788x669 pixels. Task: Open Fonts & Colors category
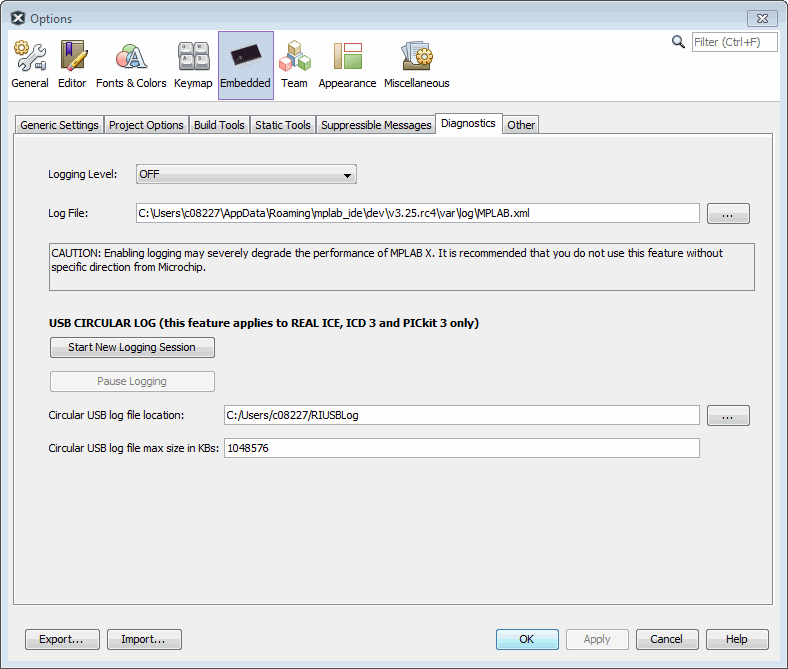pos(131,65)
